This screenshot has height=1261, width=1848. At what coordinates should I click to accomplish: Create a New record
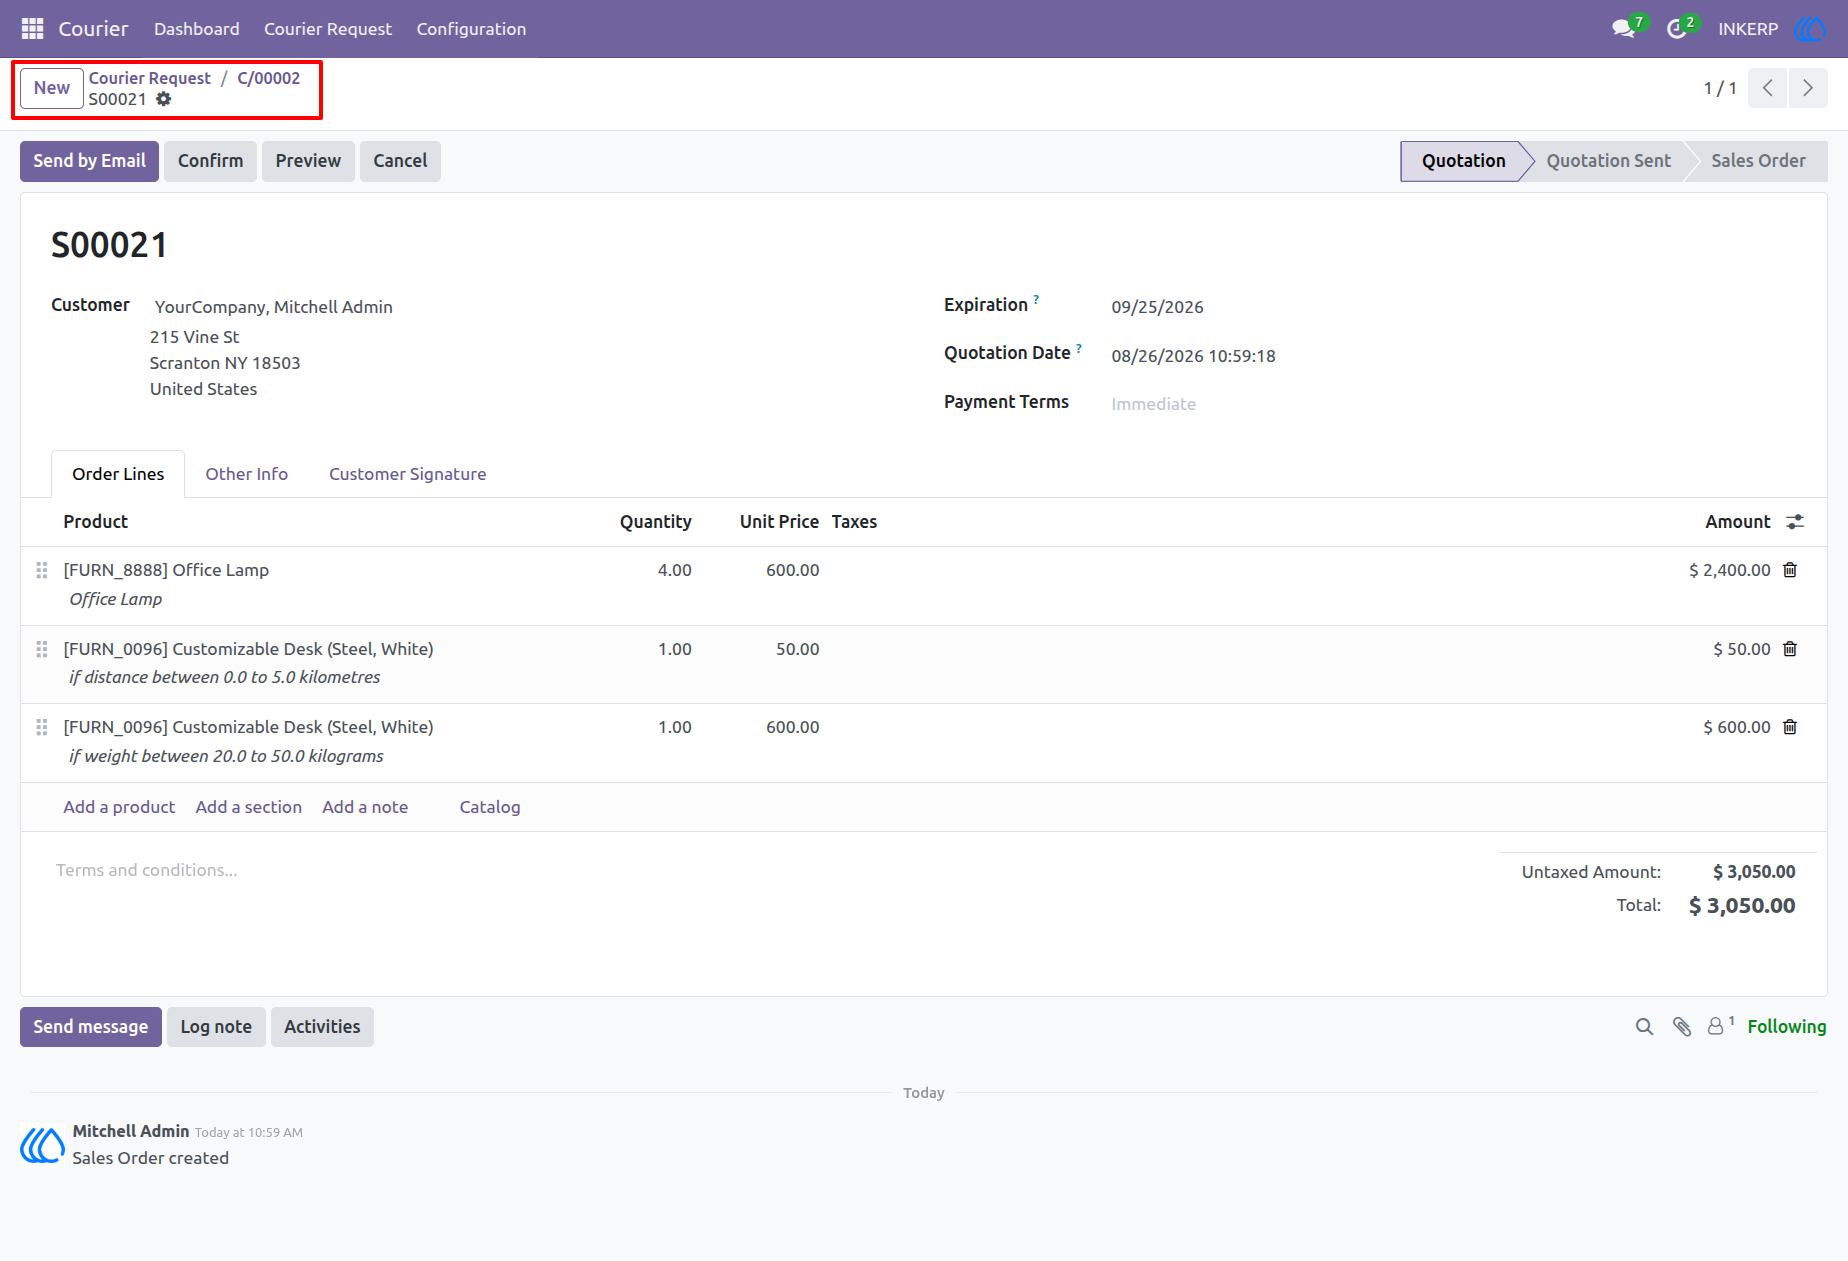click(52, 88)
